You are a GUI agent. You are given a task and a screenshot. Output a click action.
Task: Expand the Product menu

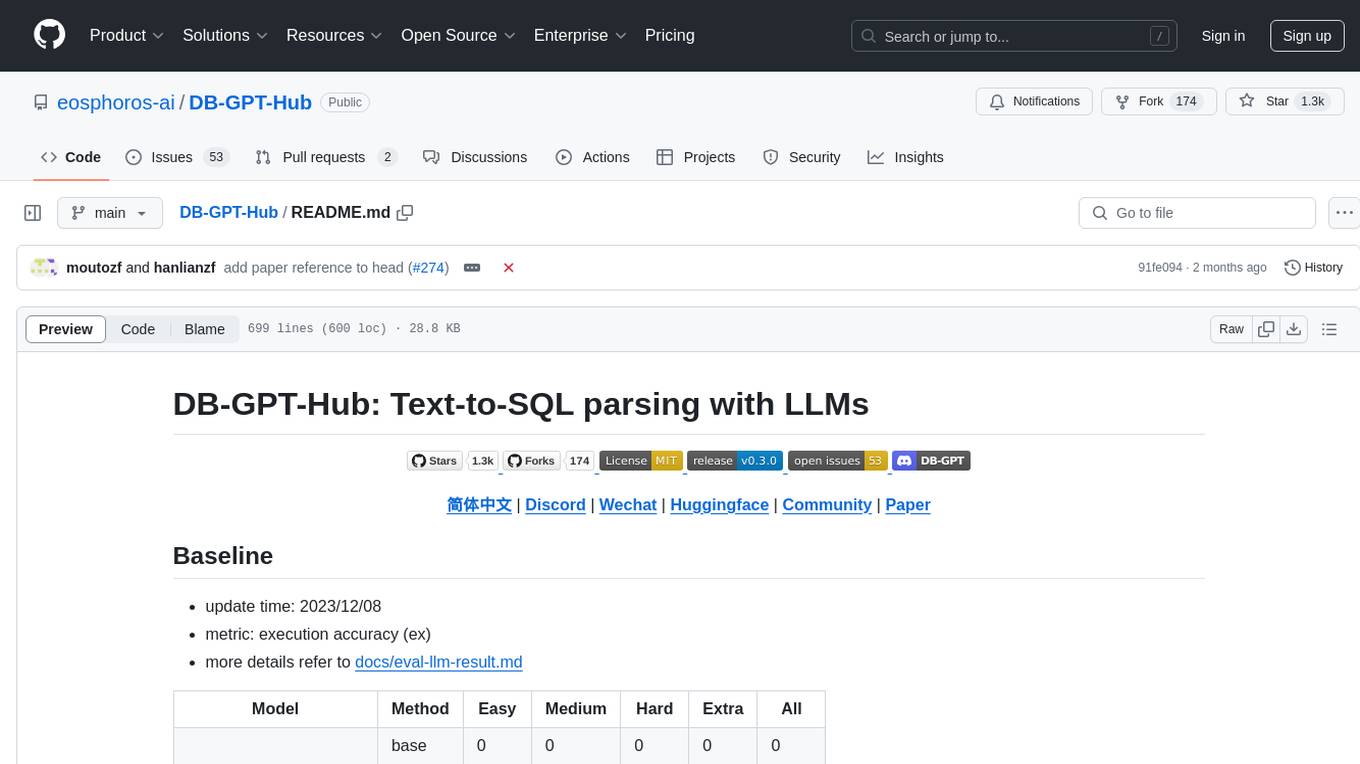127,35
